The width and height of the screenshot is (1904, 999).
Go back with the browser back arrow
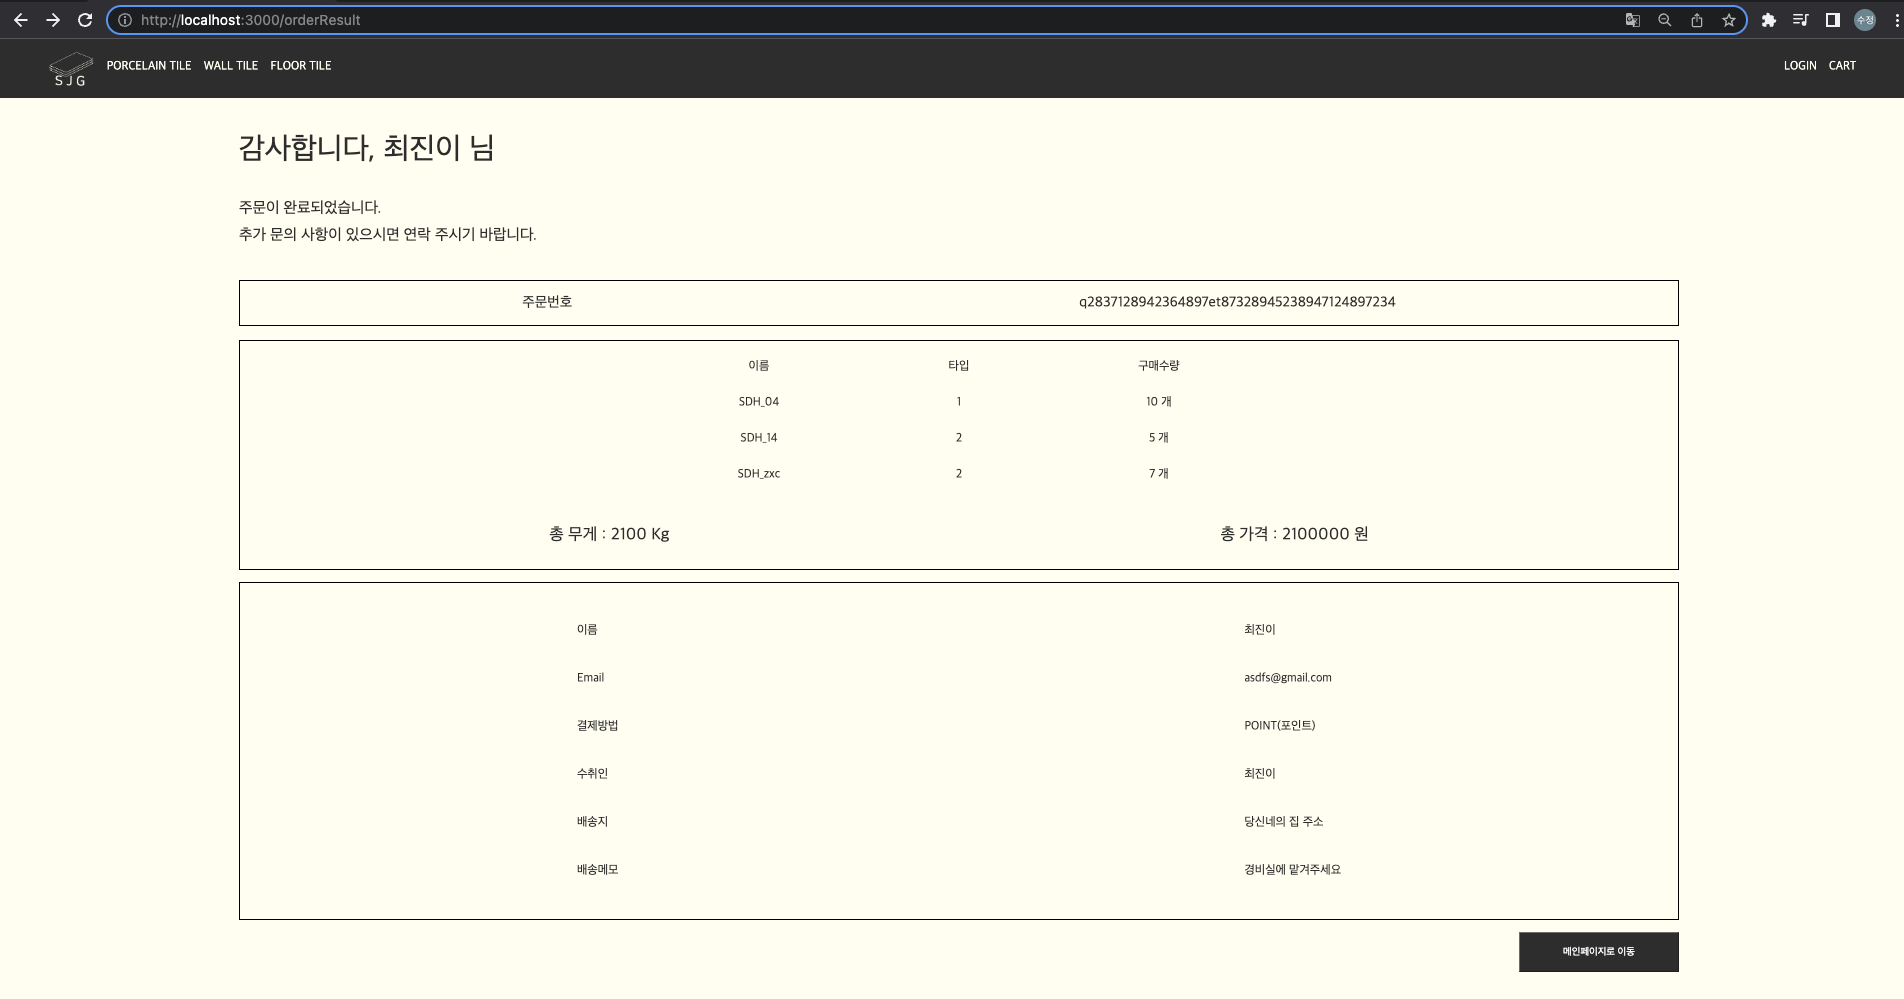pyautogui.click(x=20, y=20)
